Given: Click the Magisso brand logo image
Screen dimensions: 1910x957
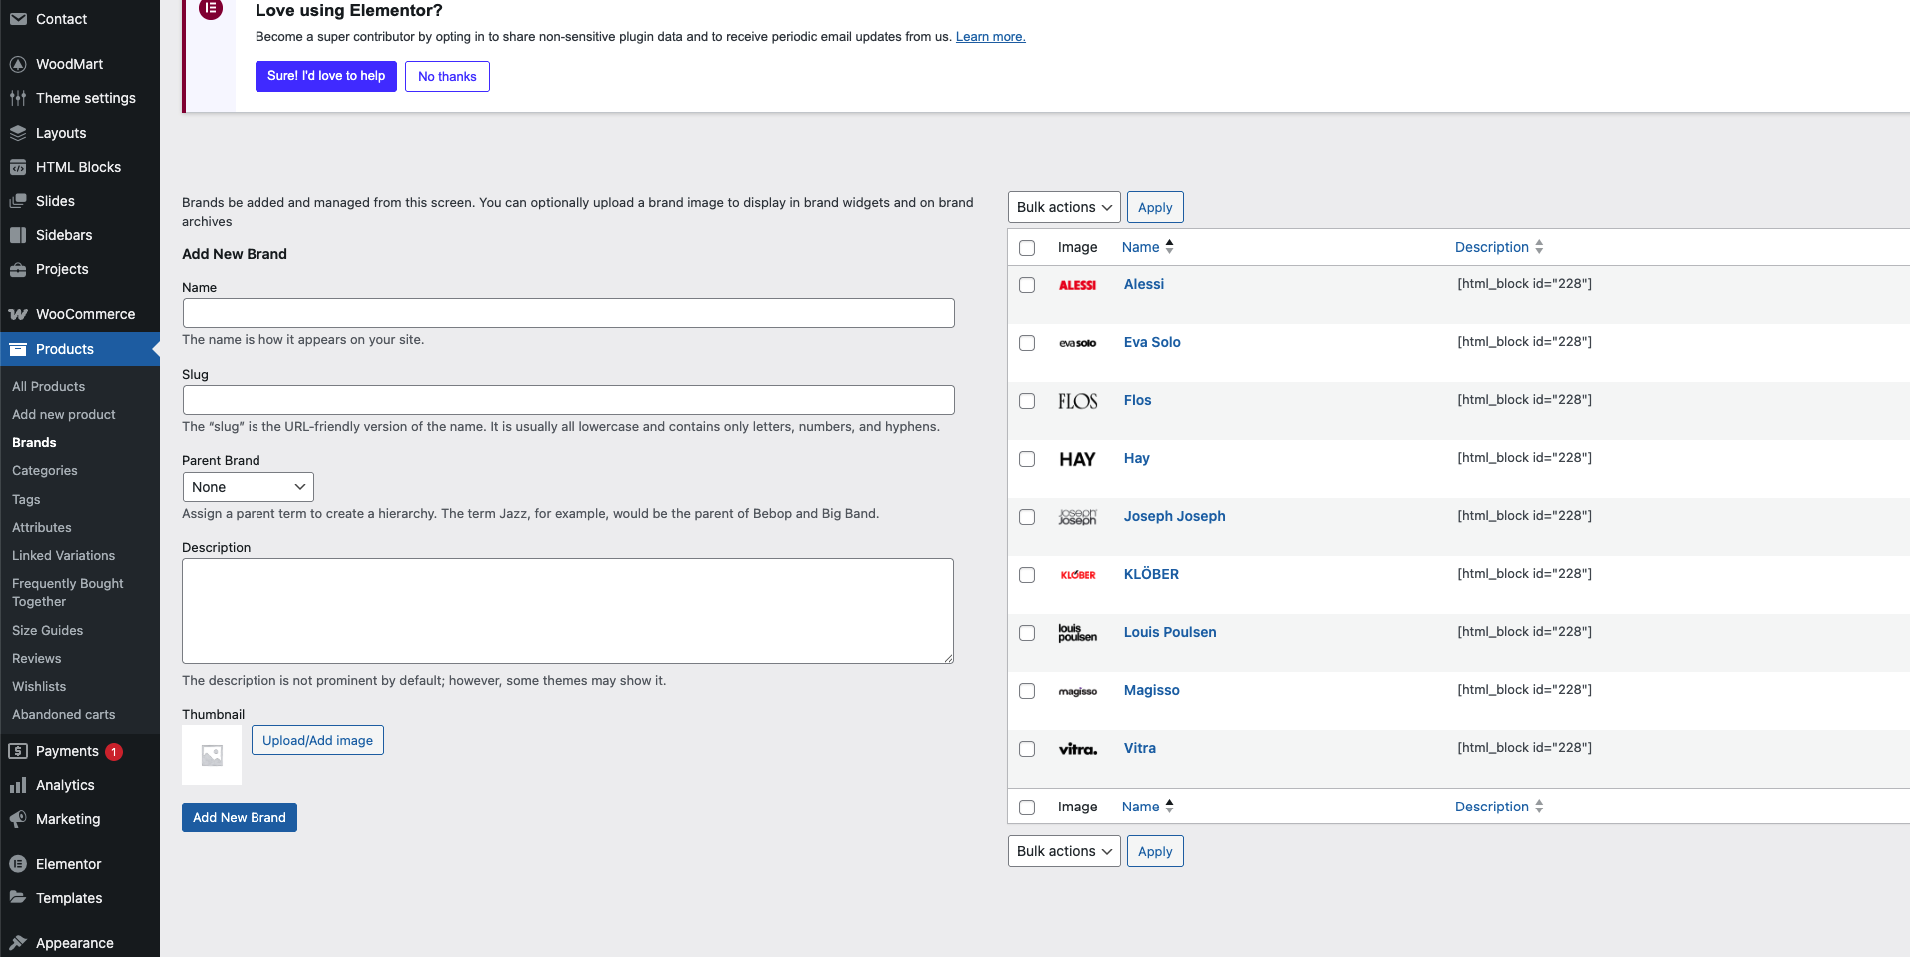Looking at the screenshot, I should (1078, 691).
